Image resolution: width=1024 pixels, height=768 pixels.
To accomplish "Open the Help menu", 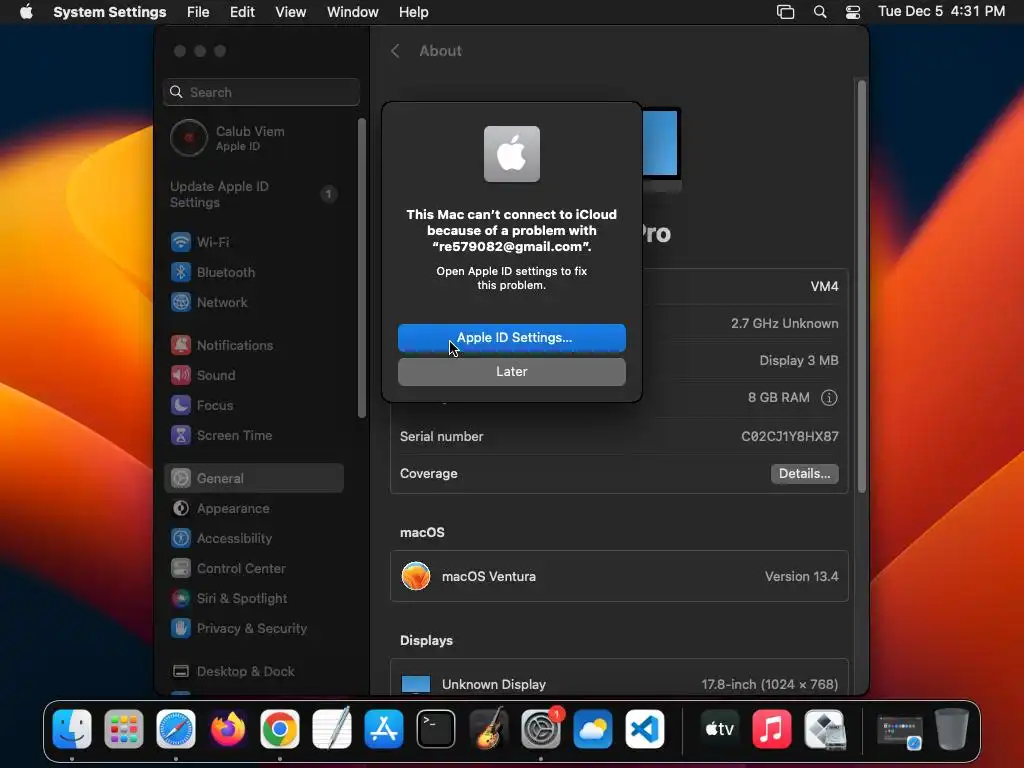I will coord(413,12).
